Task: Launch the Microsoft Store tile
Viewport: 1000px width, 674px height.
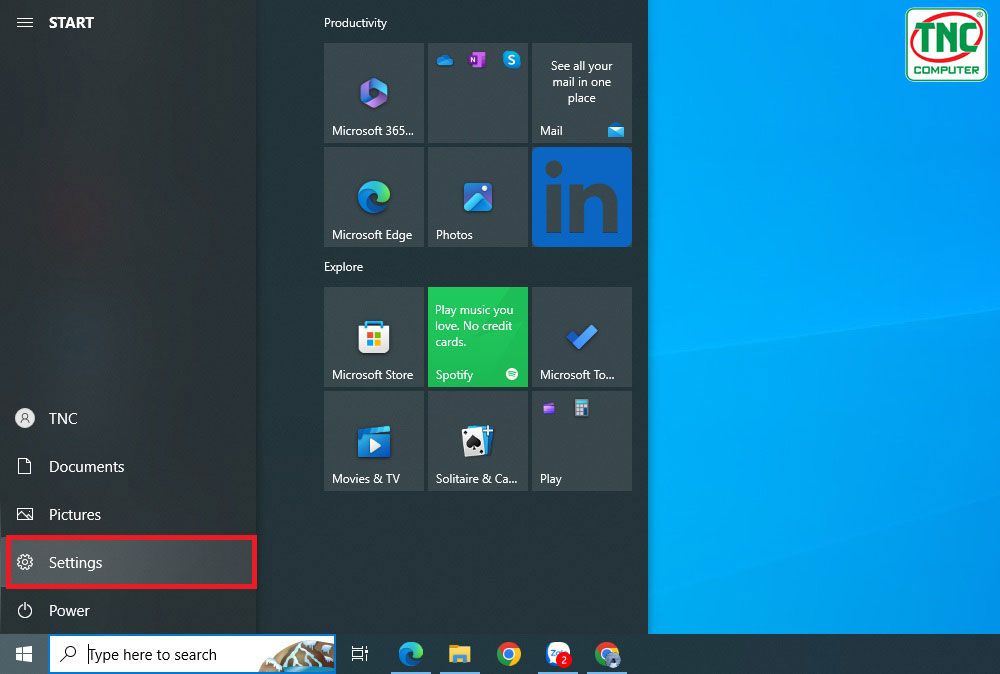Action: point(374,337)
